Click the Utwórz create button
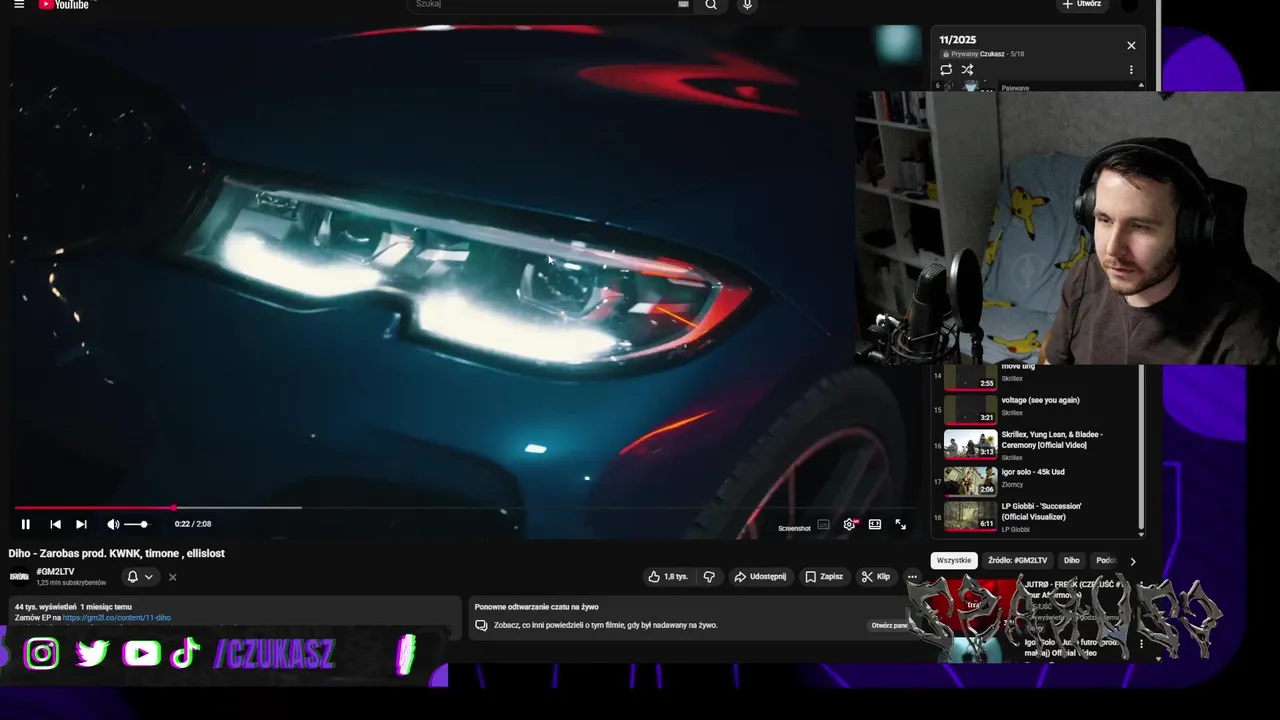 pos(1082,4)
